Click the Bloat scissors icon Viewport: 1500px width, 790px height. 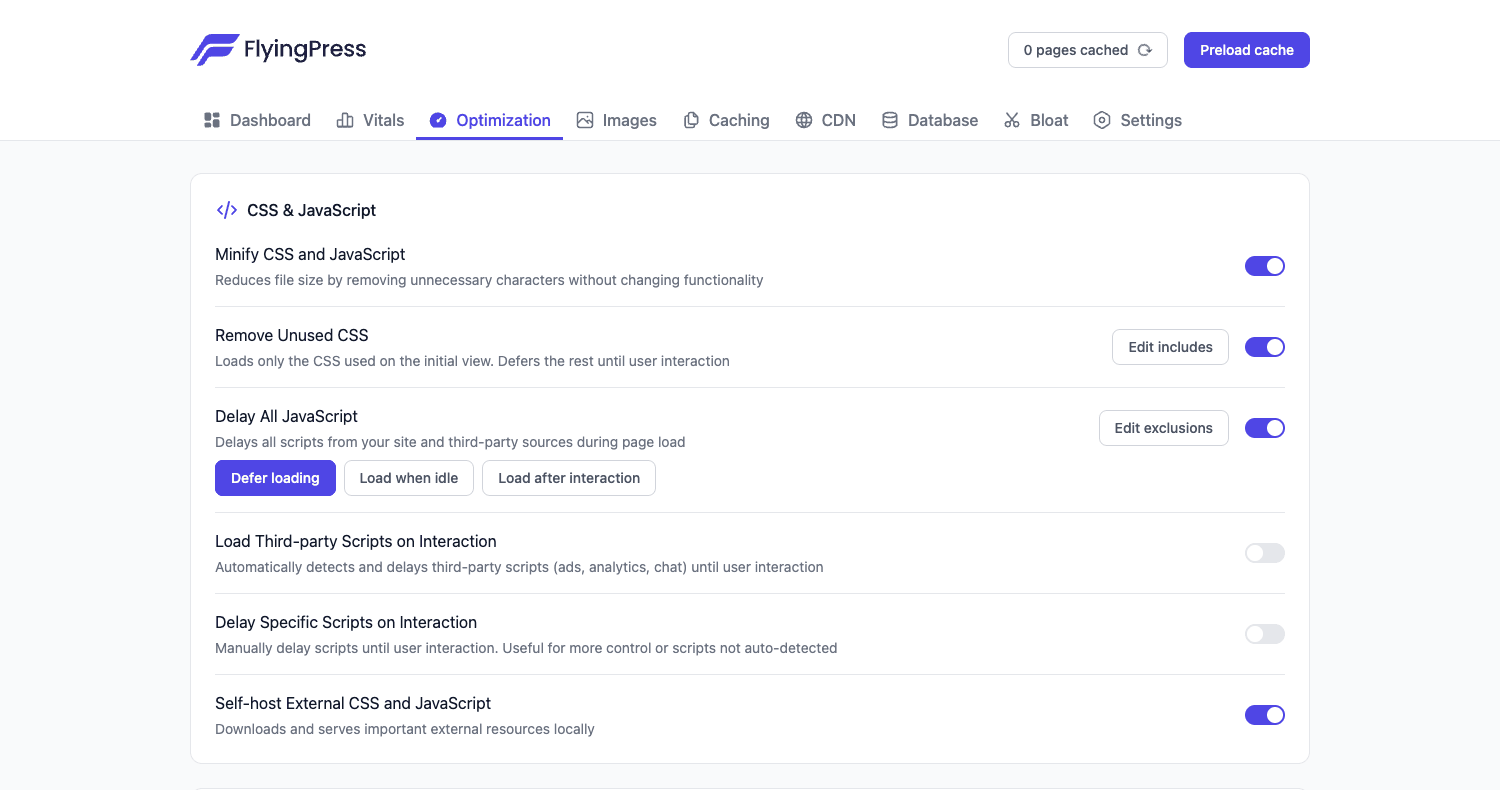pyautogui.click(x=1012, y=120)
